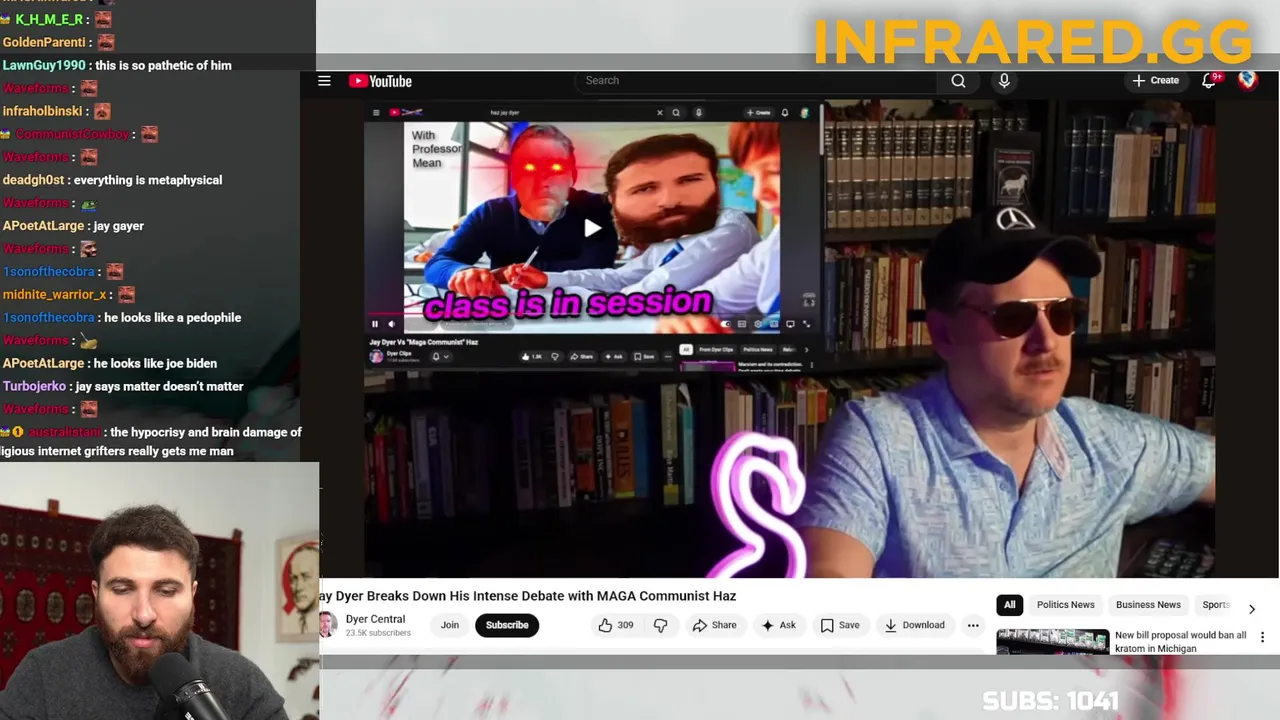Image resolution: width=1280 pixels, height=720 pixels.
Task: Click the emote in GoldenParenti's message
Action: pyautogui.click(x=106, y=42)
